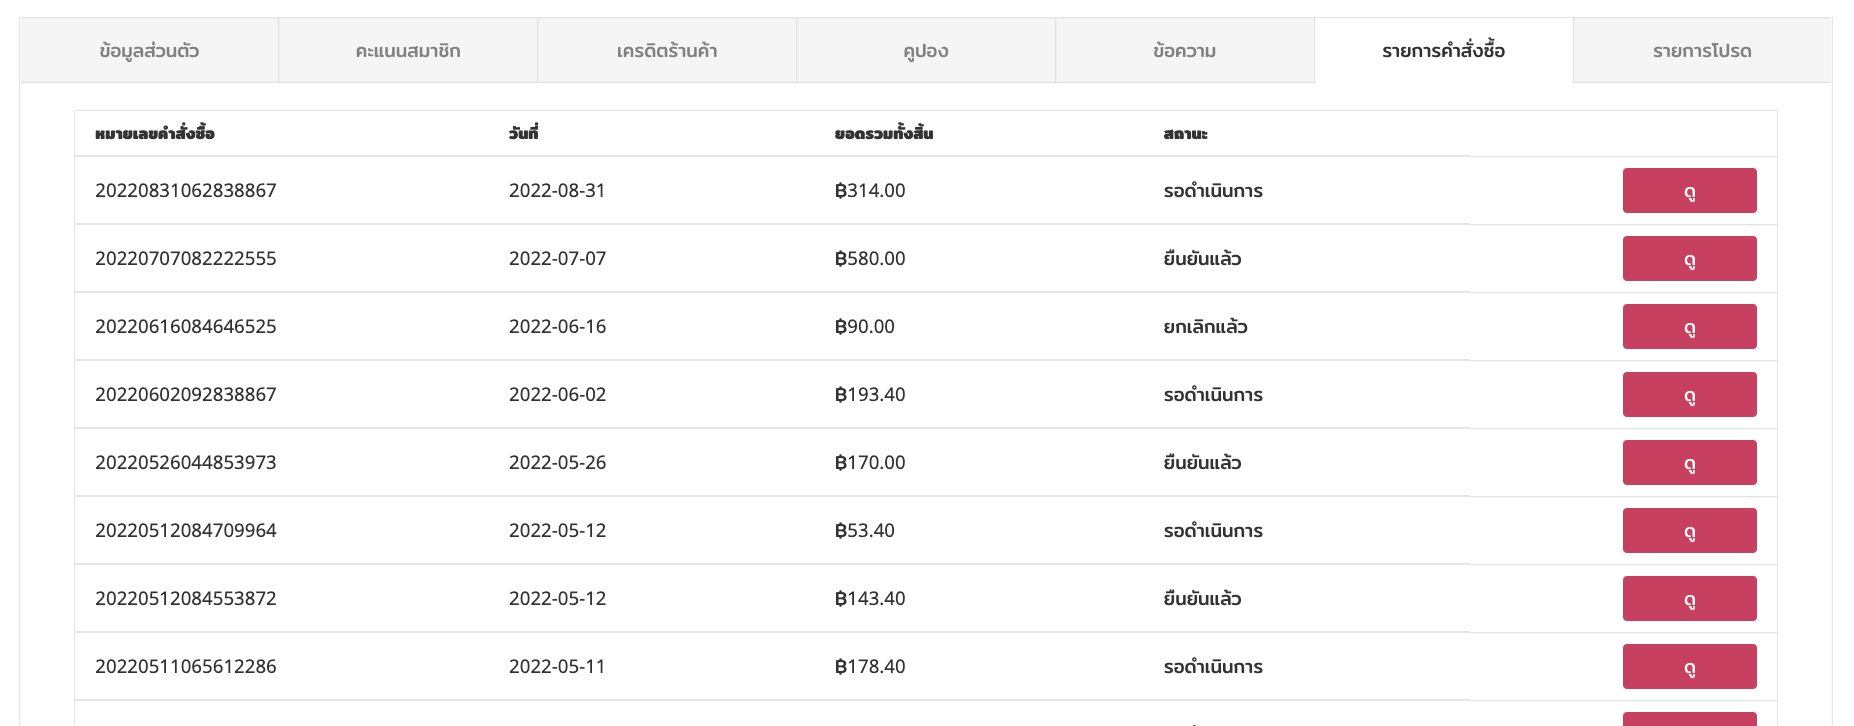Open the เครดิตร้านค้า tab
This screenshot has width=1854, height=726.
(x=667, y=50)
